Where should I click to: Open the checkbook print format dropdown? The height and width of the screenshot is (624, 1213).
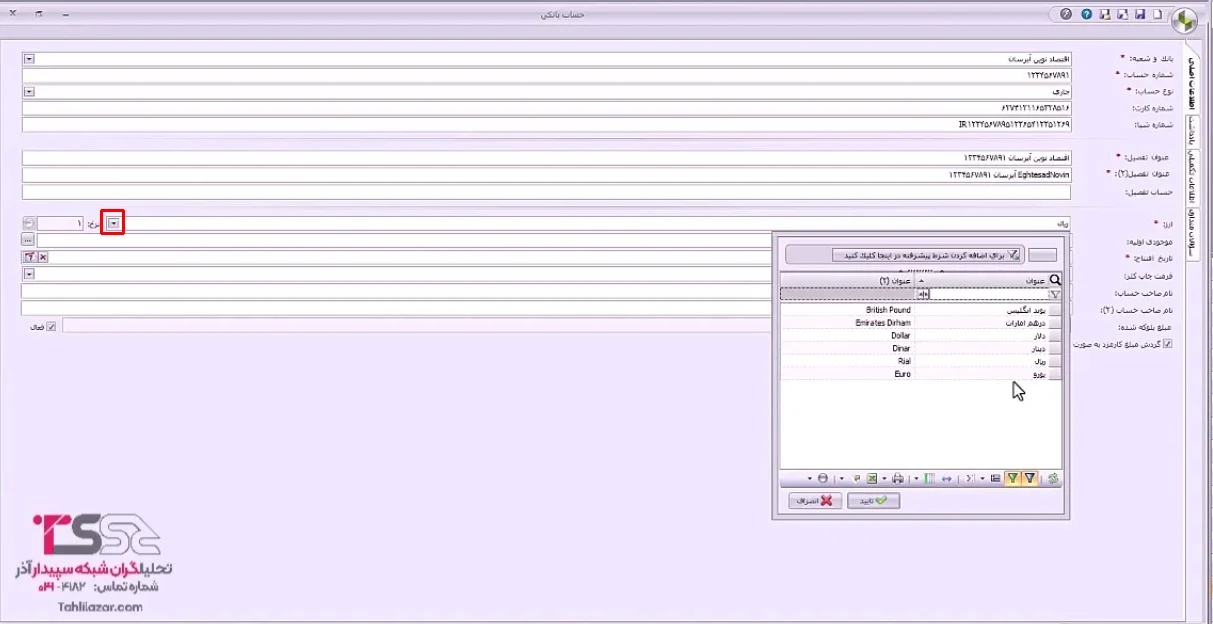click(28, 274)
